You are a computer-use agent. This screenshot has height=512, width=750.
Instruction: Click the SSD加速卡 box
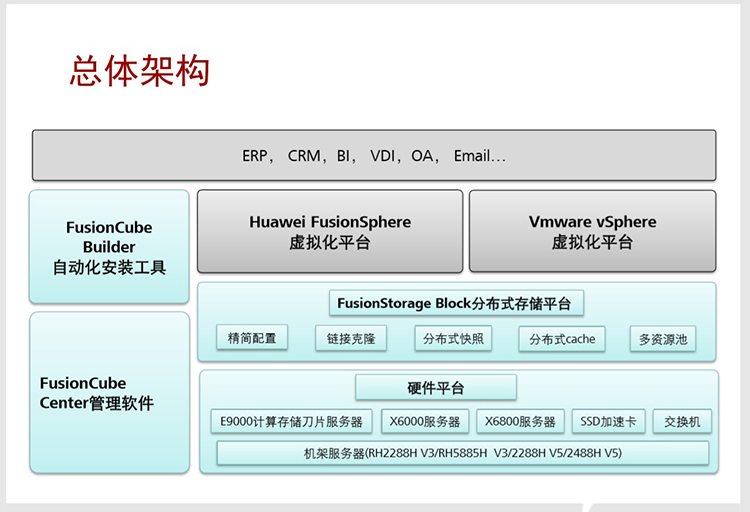[608, 422]
